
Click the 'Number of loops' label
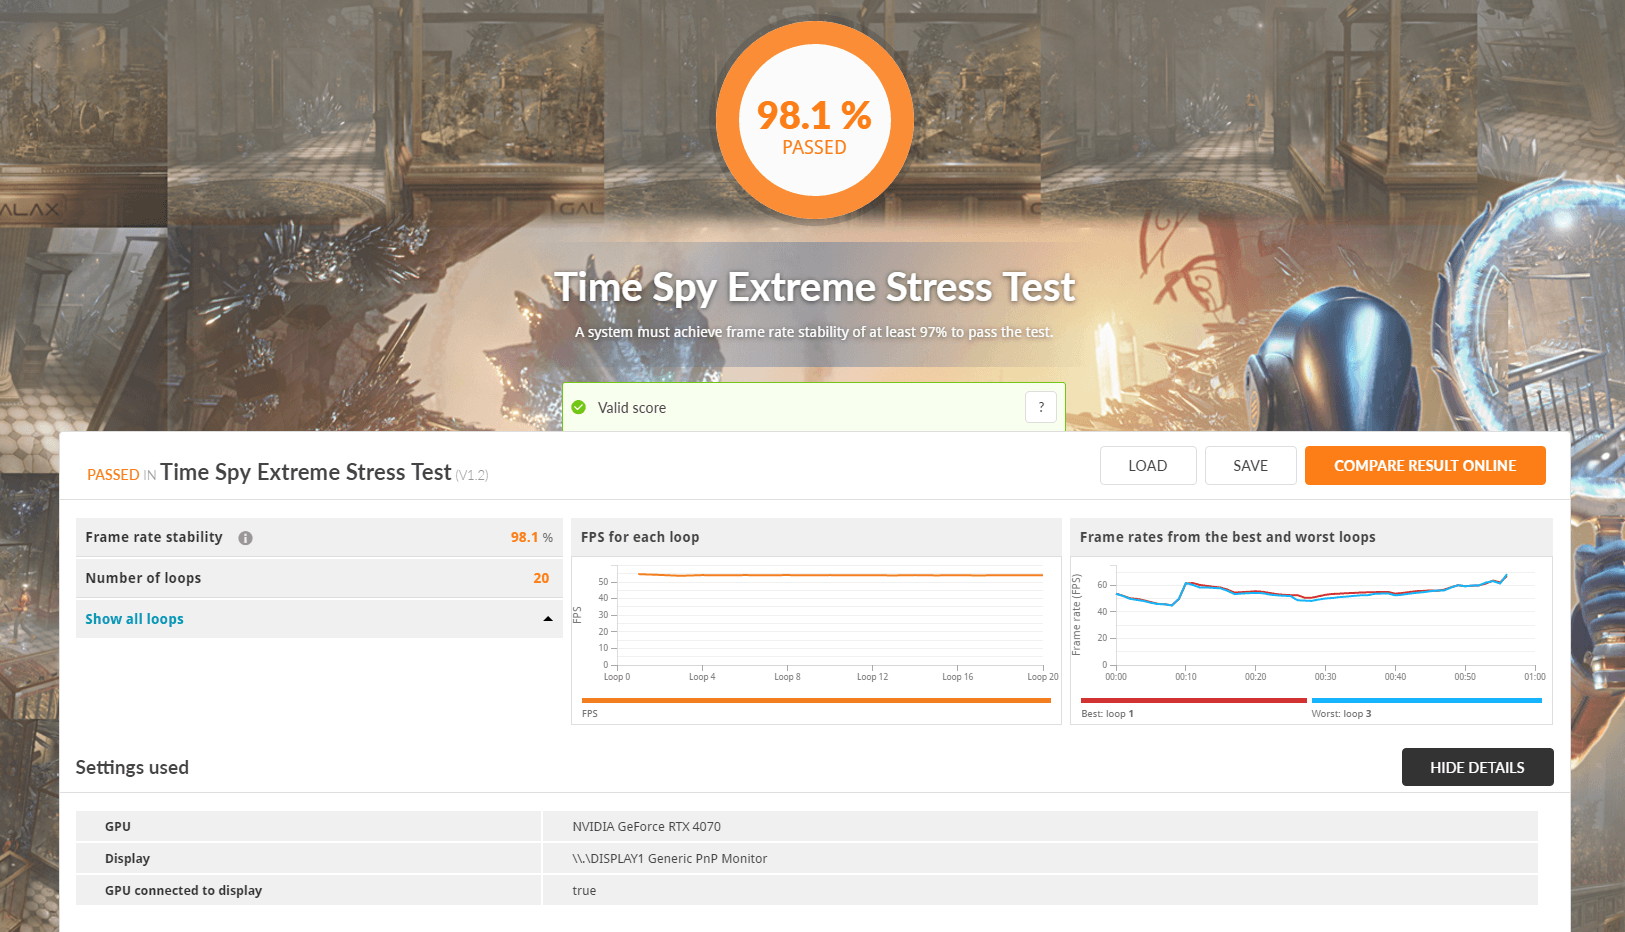point(143,578)
